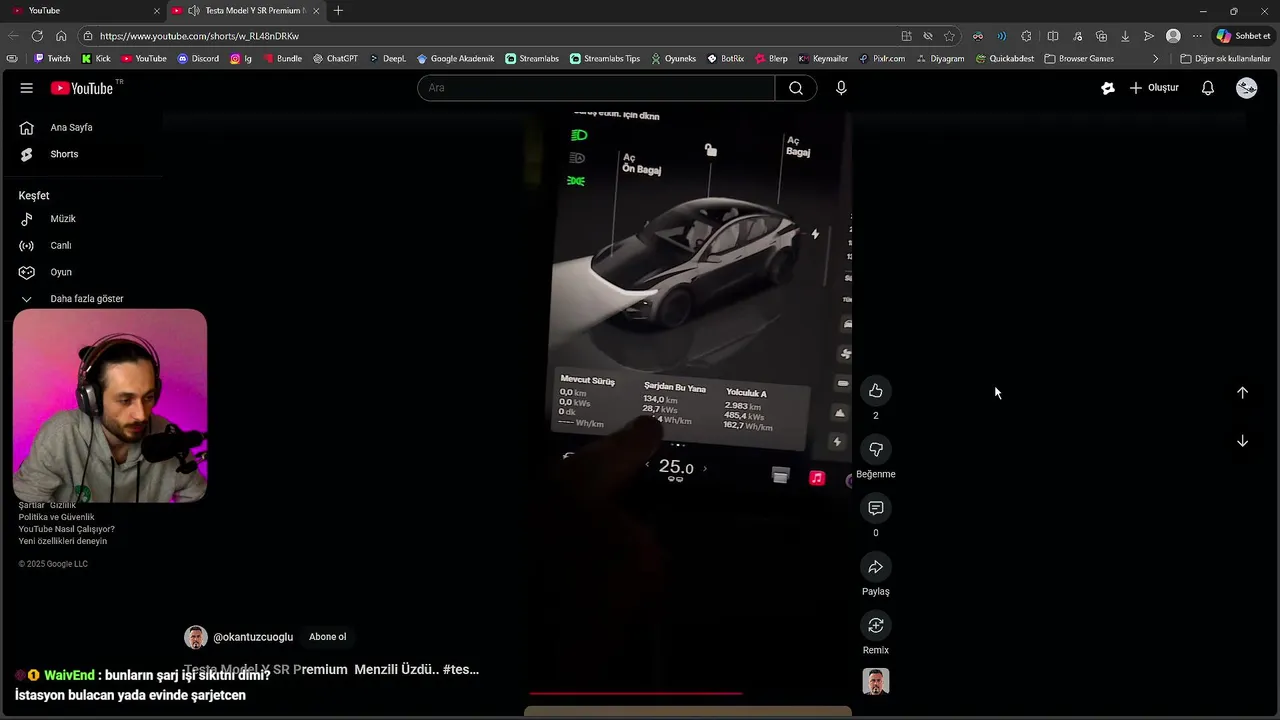Image resolution: width=1280 pixels, height=720 pixels.
Task: Click the YouTube logo
Action: pos(82,88)
